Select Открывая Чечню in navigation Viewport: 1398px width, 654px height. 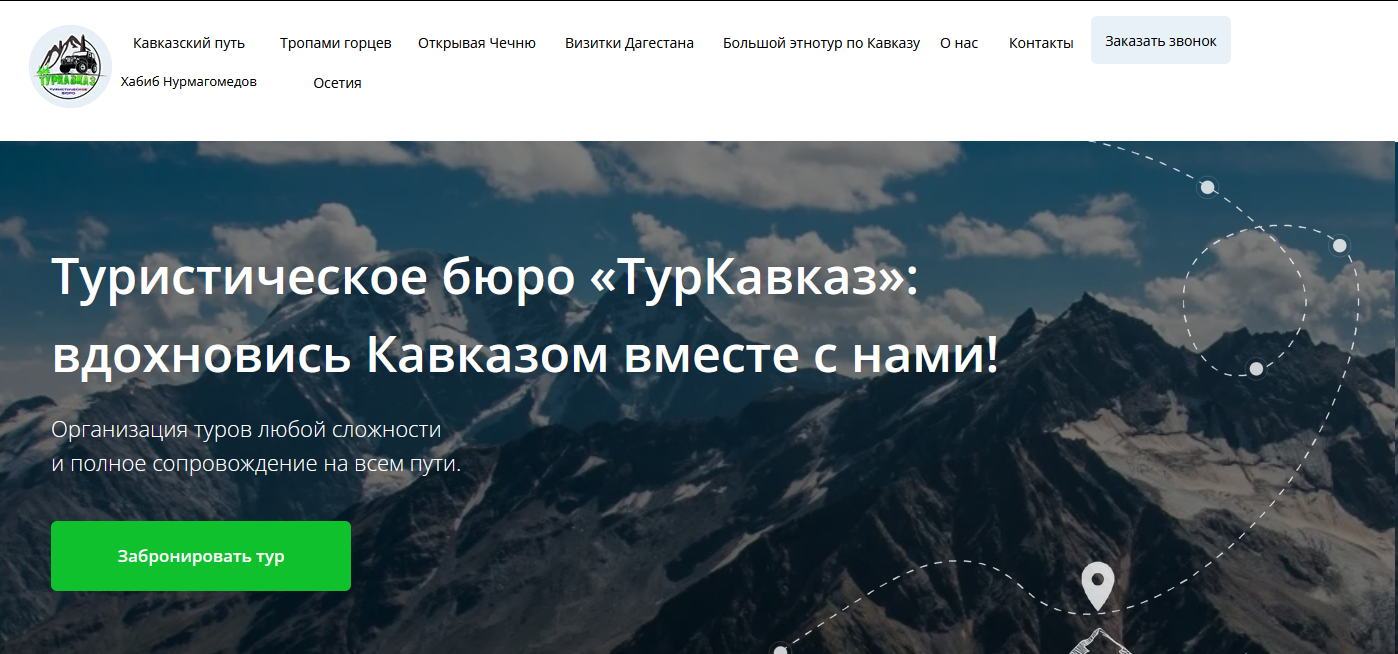[x=477, y=43]
